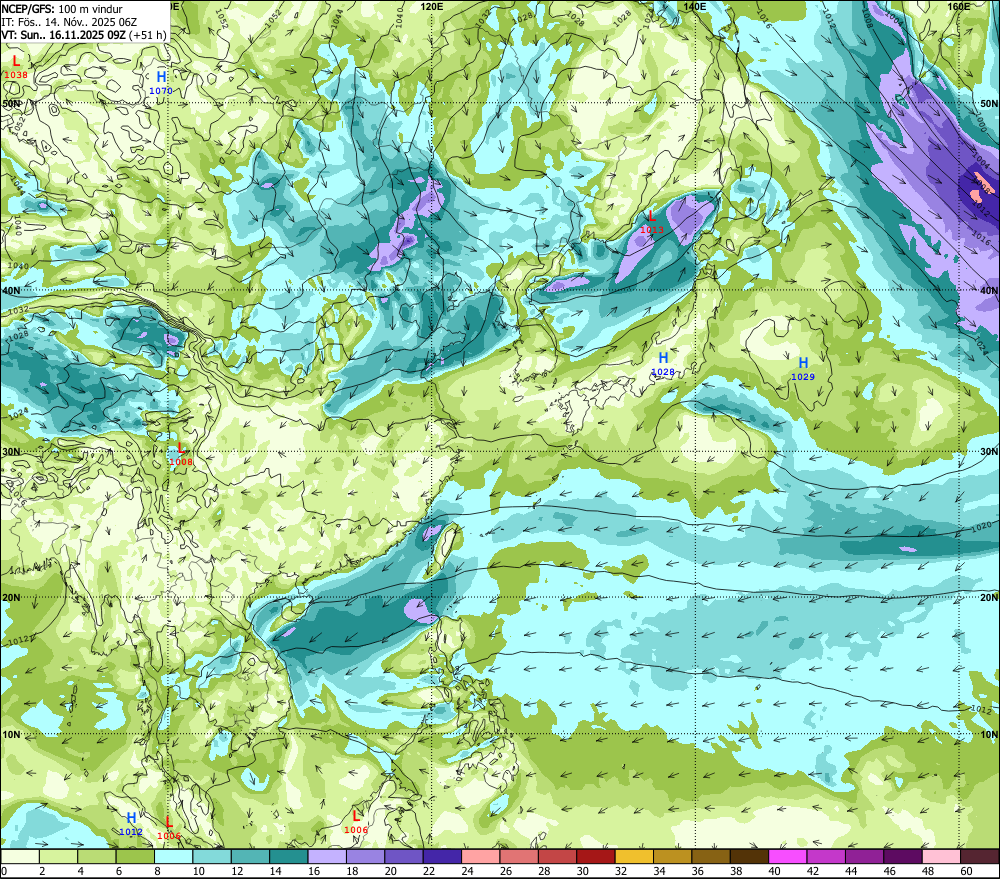The image size is (1000, 879).
Task: Click the pale pink 48–60 legend swatch
Action: coord(942,856)
